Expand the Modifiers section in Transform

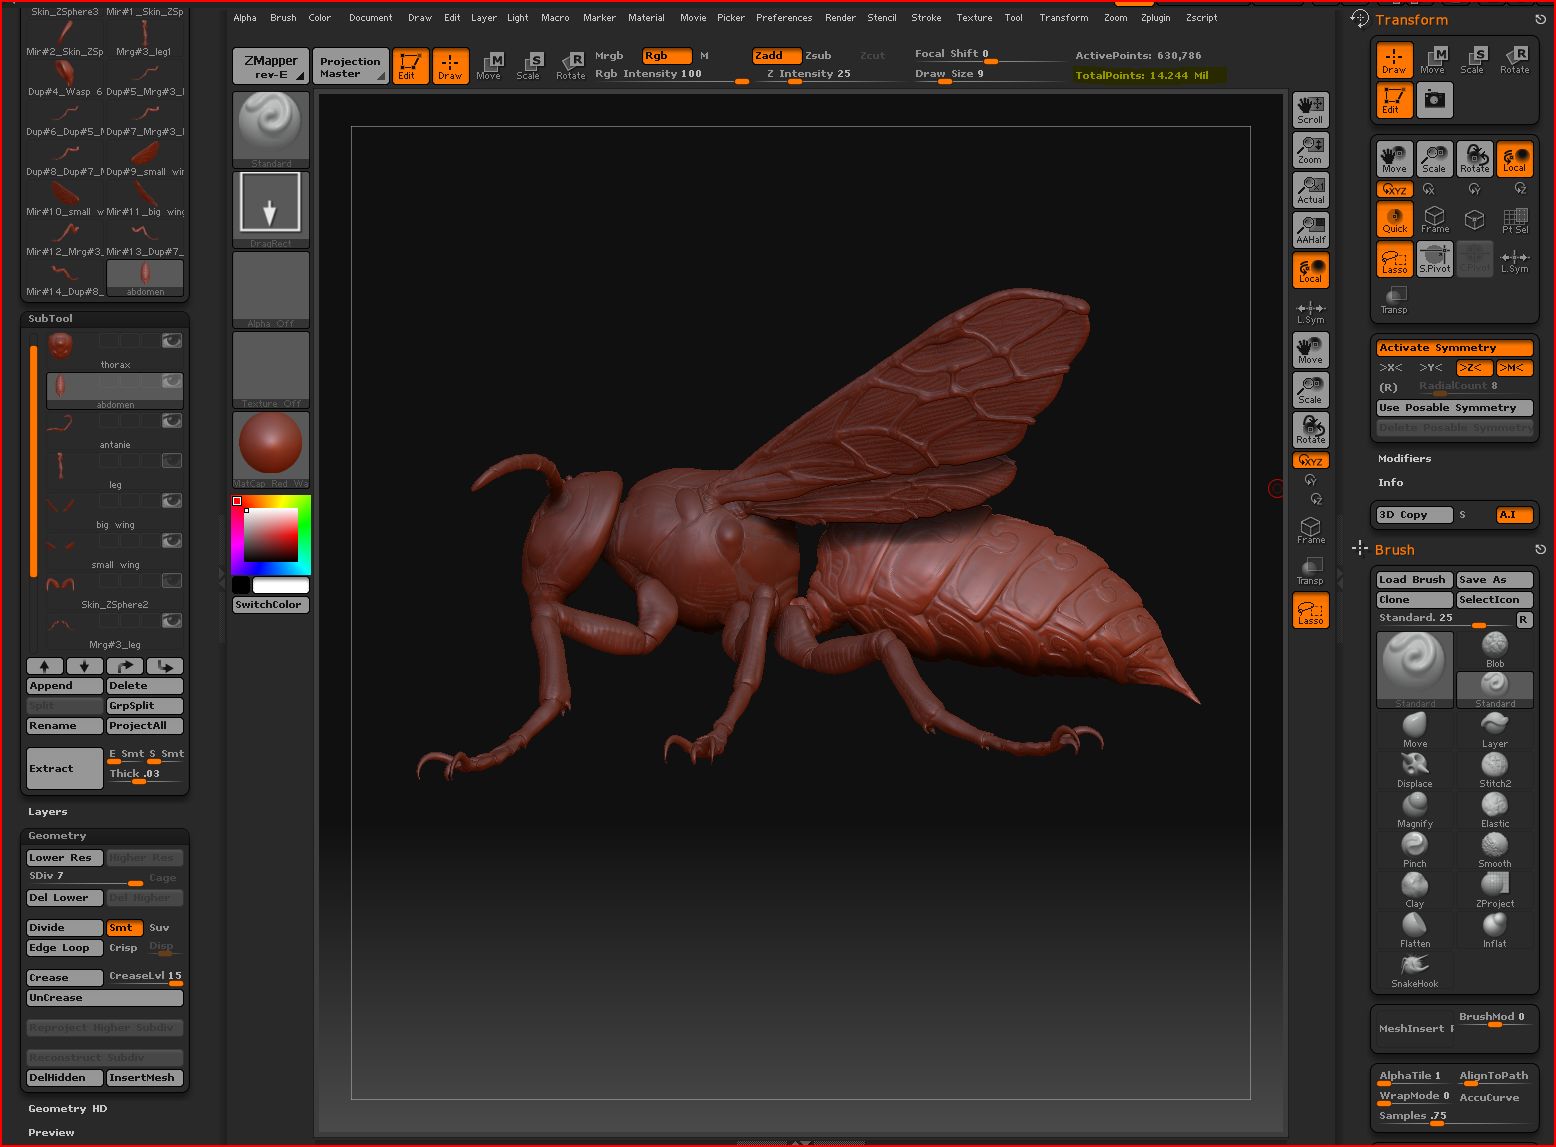coord(1404,459)
